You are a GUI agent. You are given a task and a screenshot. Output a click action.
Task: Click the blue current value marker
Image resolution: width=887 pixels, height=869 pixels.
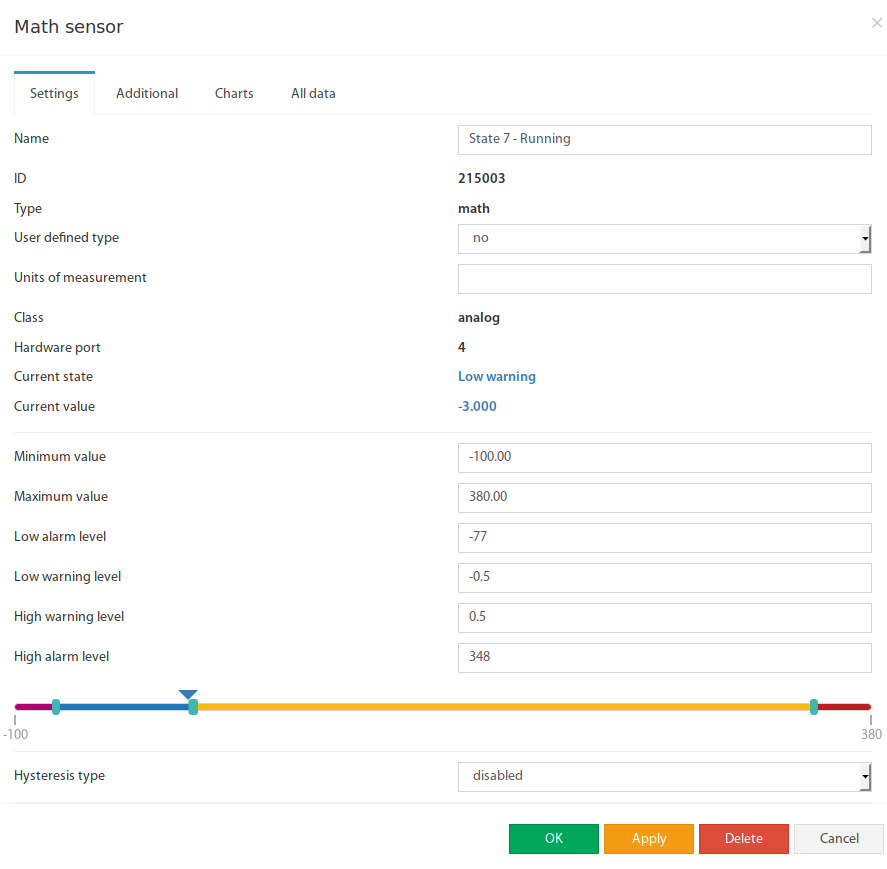coord(188,695)
